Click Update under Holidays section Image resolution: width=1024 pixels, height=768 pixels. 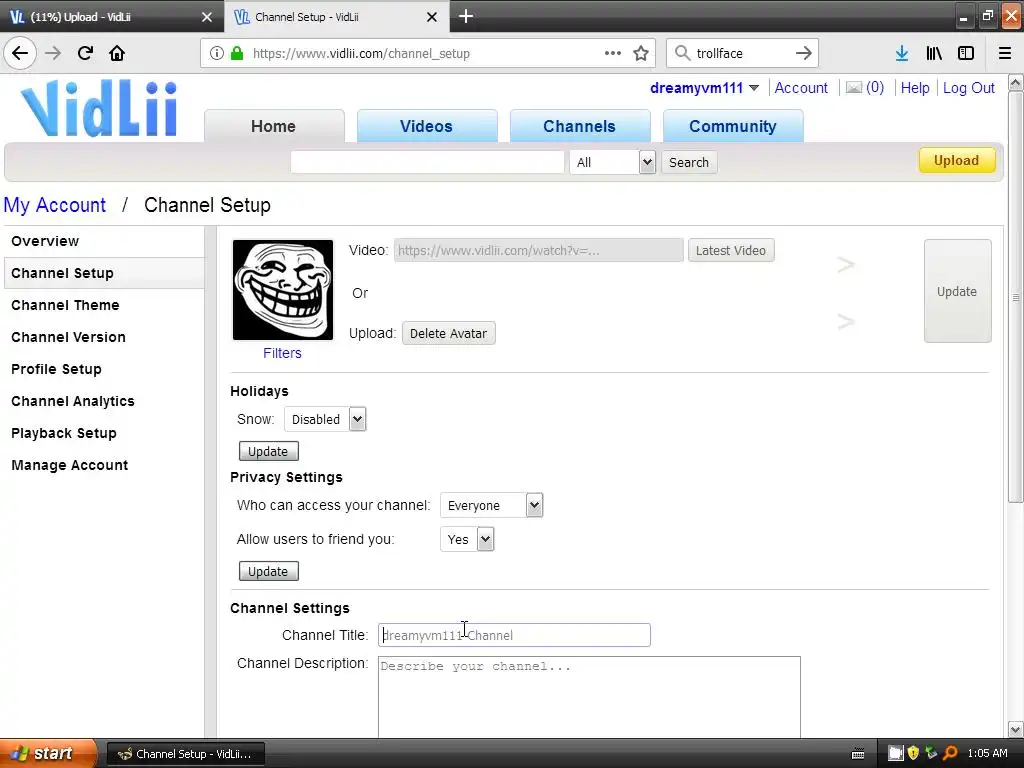pos(268,451)
